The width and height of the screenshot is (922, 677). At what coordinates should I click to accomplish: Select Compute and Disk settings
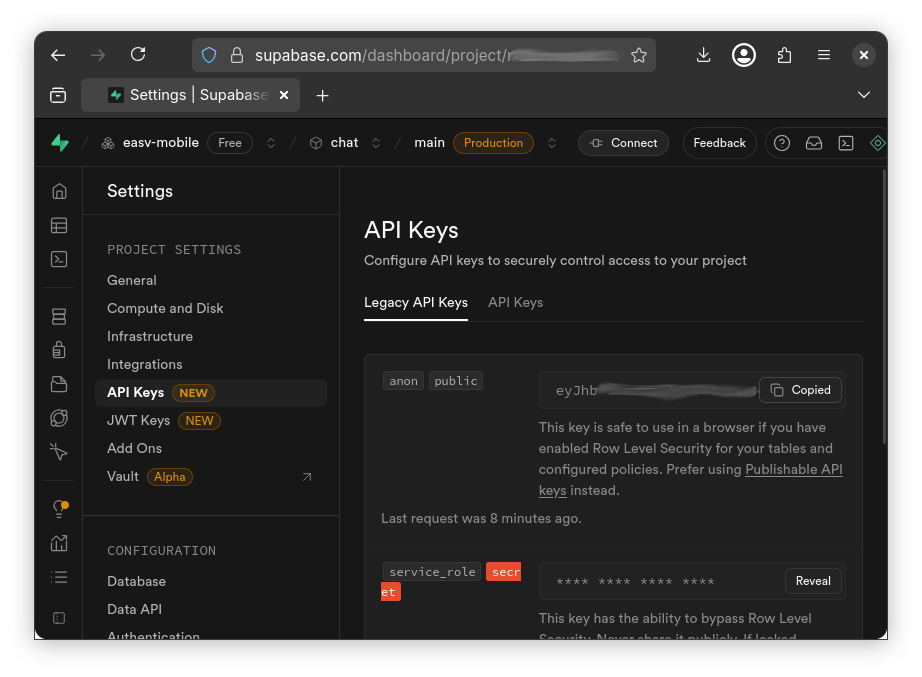pos(165,308)
